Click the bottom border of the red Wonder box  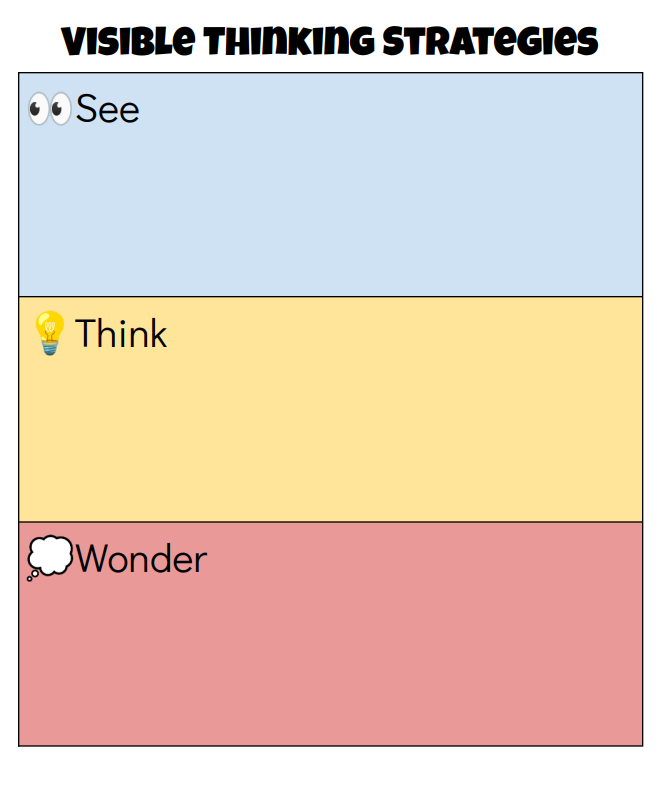pyautogui.click(x=330, y=746)
